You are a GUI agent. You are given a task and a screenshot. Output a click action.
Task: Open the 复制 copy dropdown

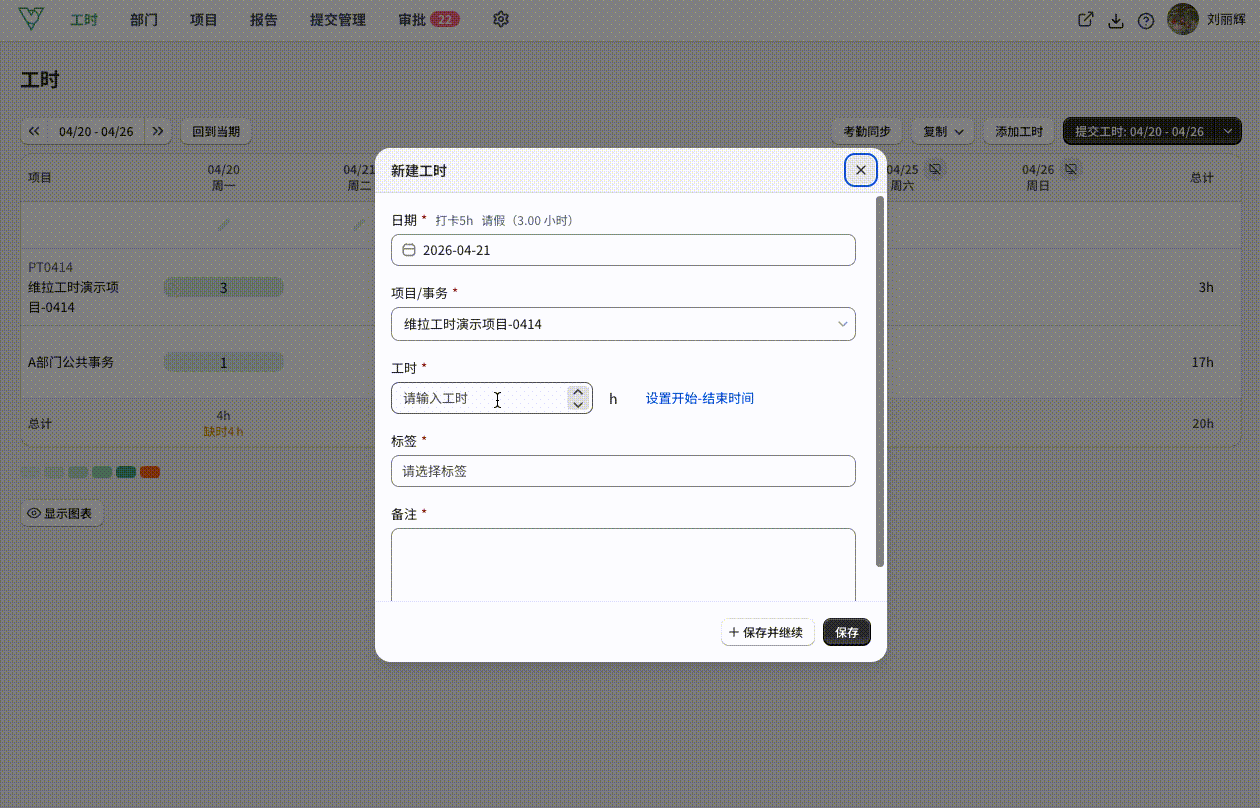pos(943,131)
